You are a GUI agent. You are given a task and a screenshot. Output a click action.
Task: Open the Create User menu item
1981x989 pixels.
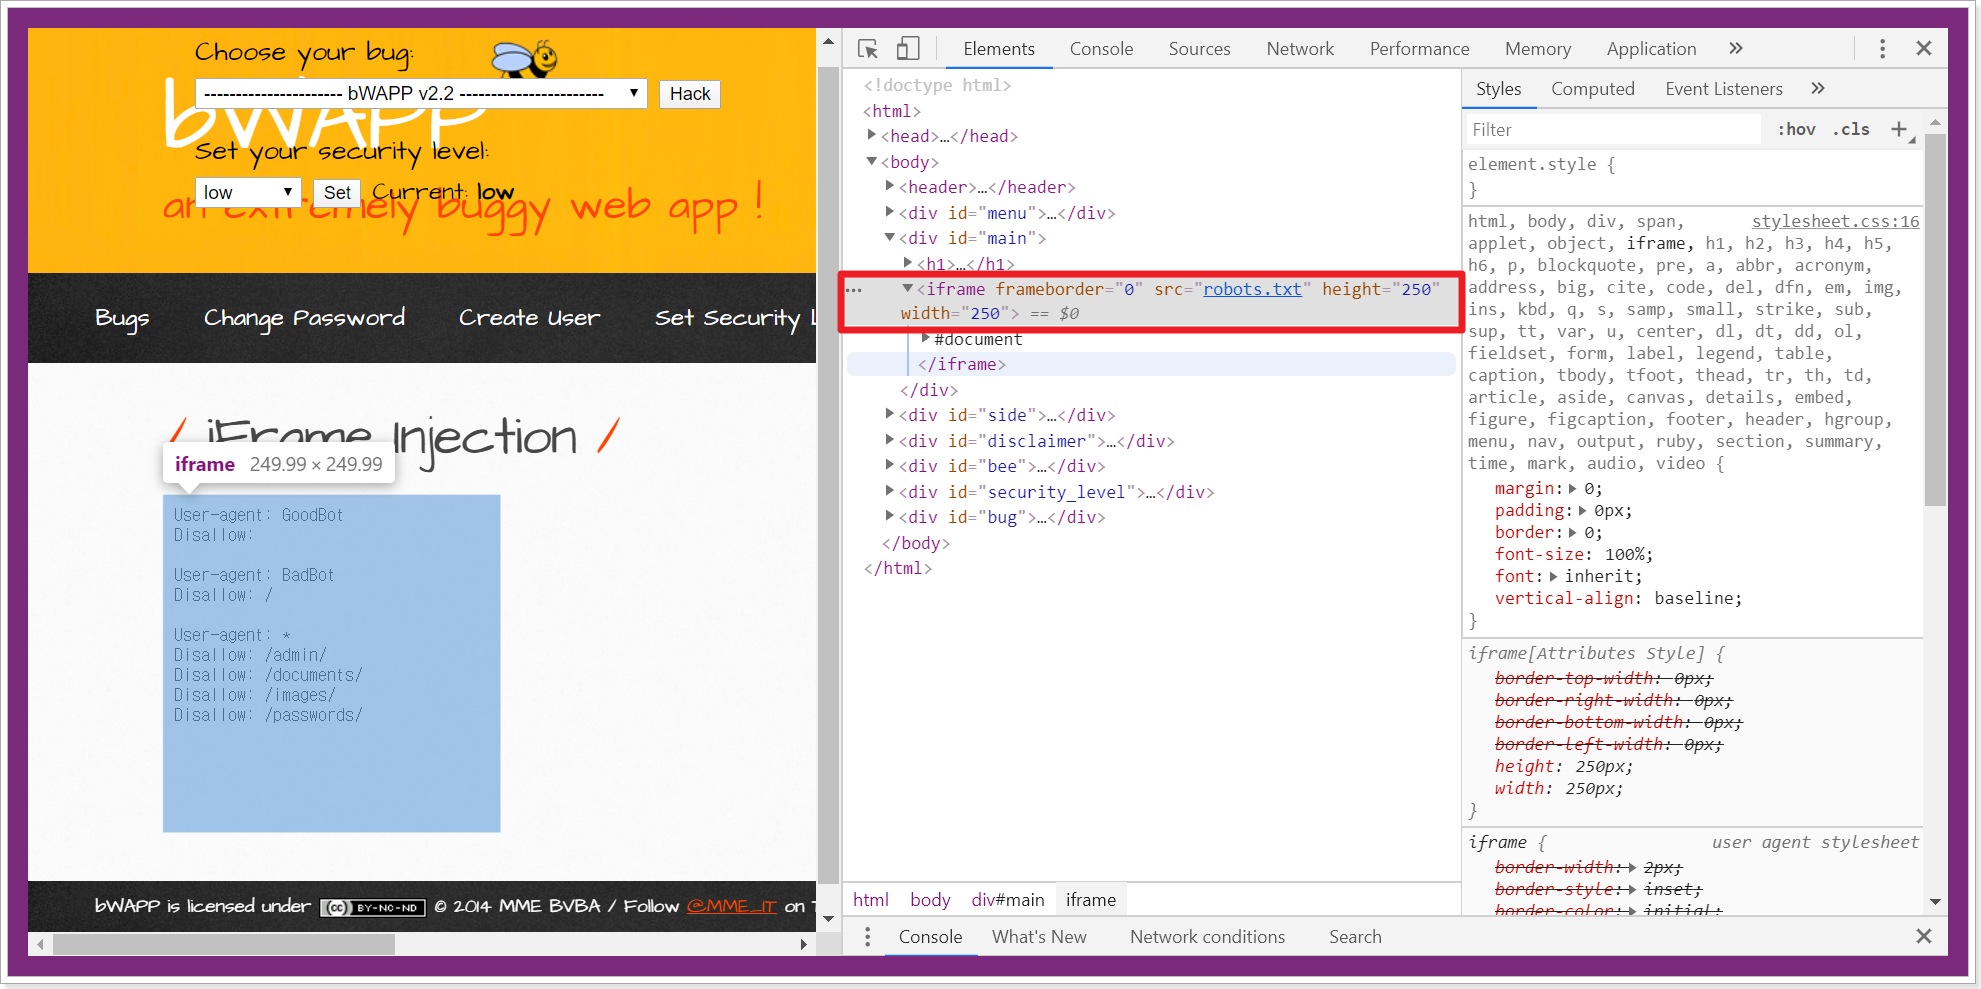point(529,318)
